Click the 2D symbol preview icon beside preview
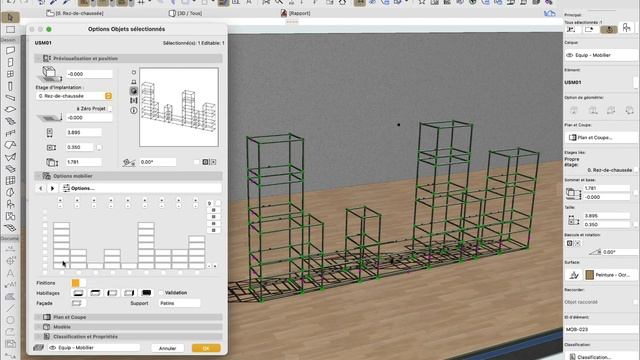 coord(133,72)
